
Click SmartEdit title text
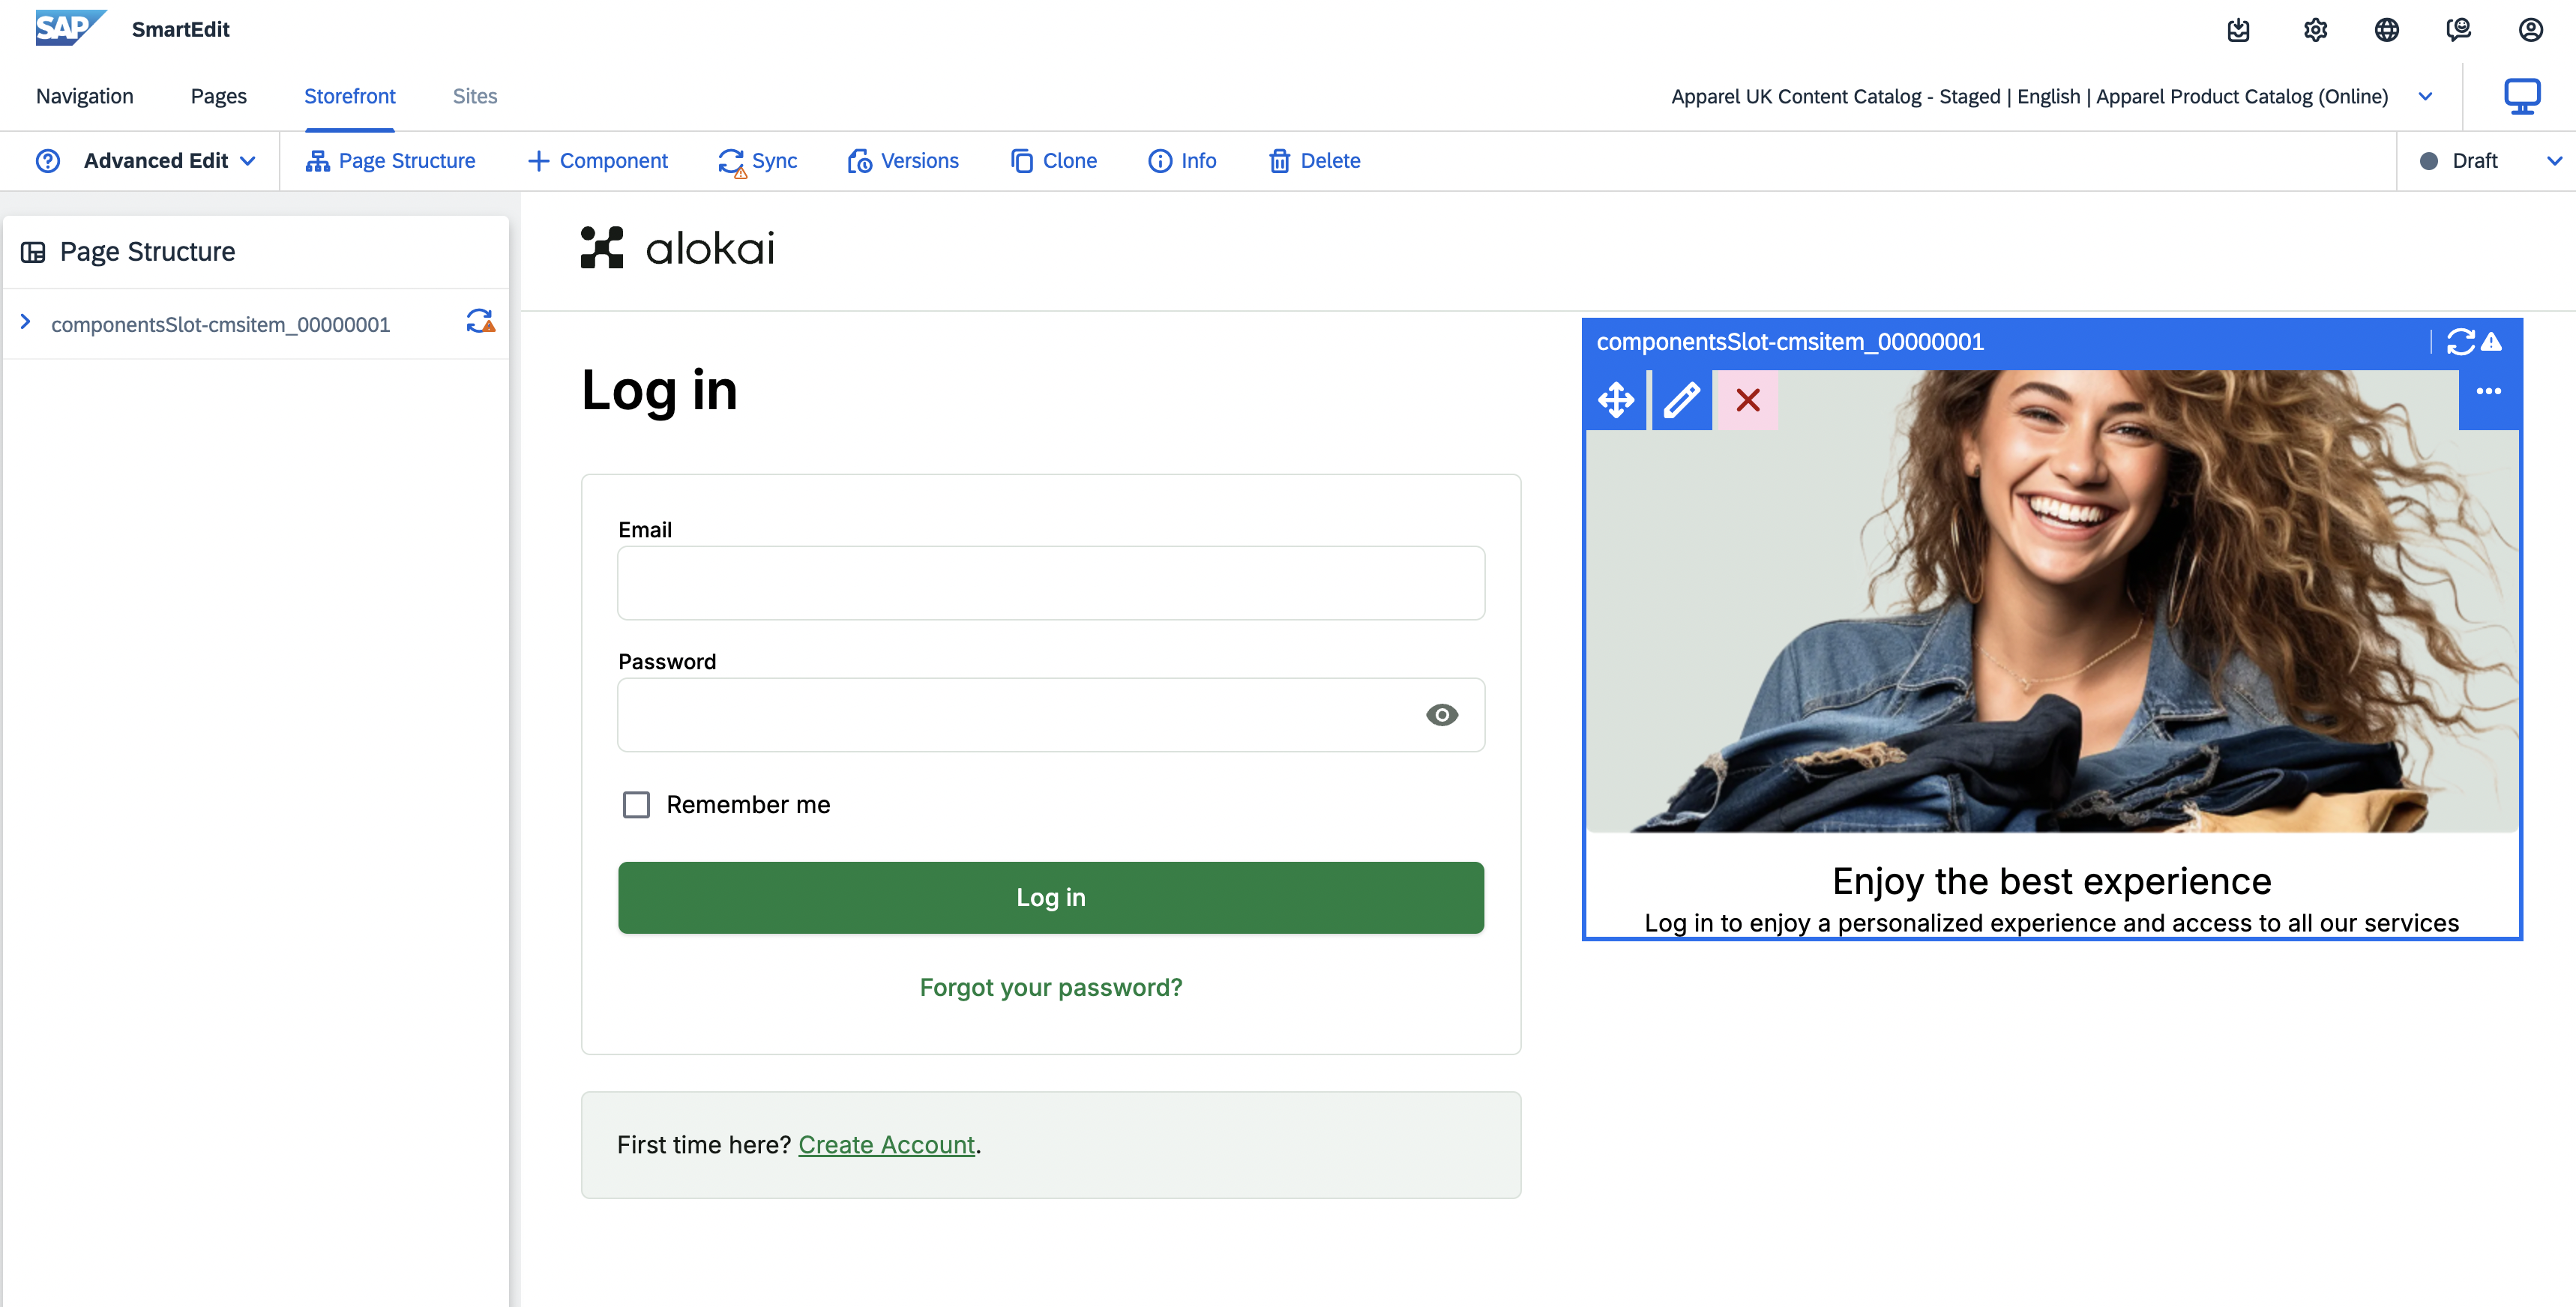pyautogui.click(x=181, y=29)
